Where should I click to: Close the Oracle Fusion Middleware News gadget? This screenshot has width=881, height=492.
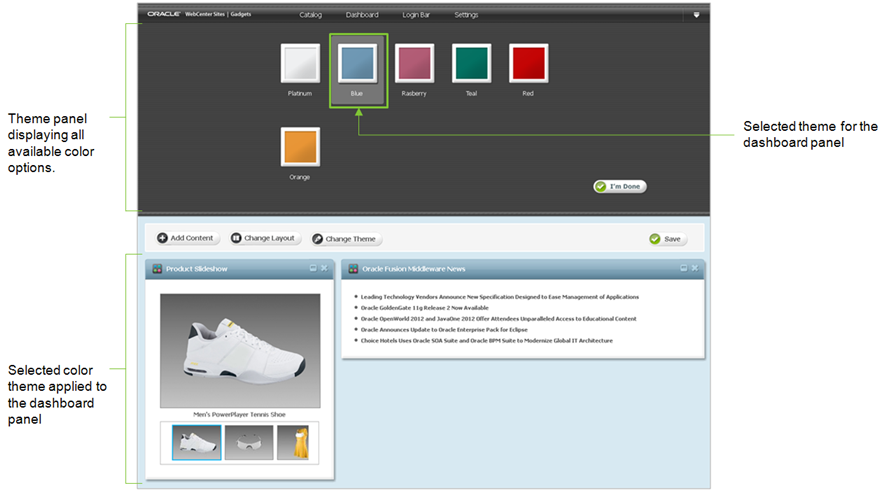pos(695,268)
